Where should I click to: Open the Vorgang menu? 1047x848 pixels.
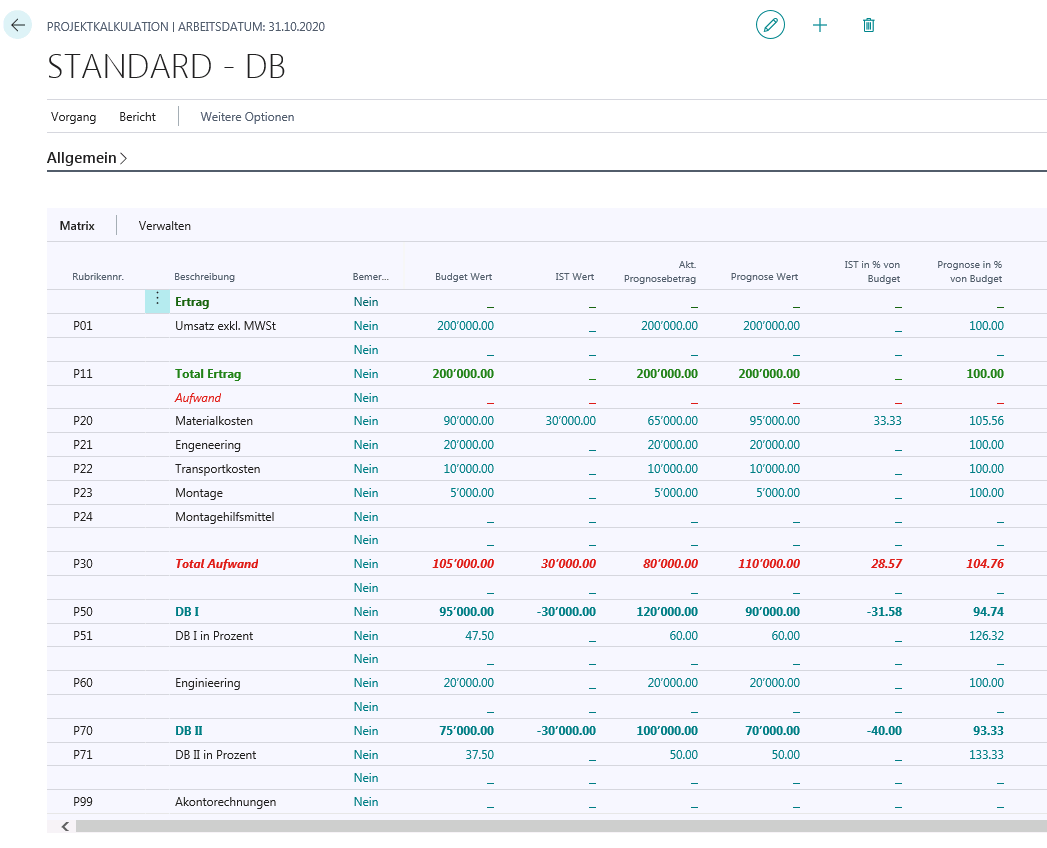click(73, 117)
